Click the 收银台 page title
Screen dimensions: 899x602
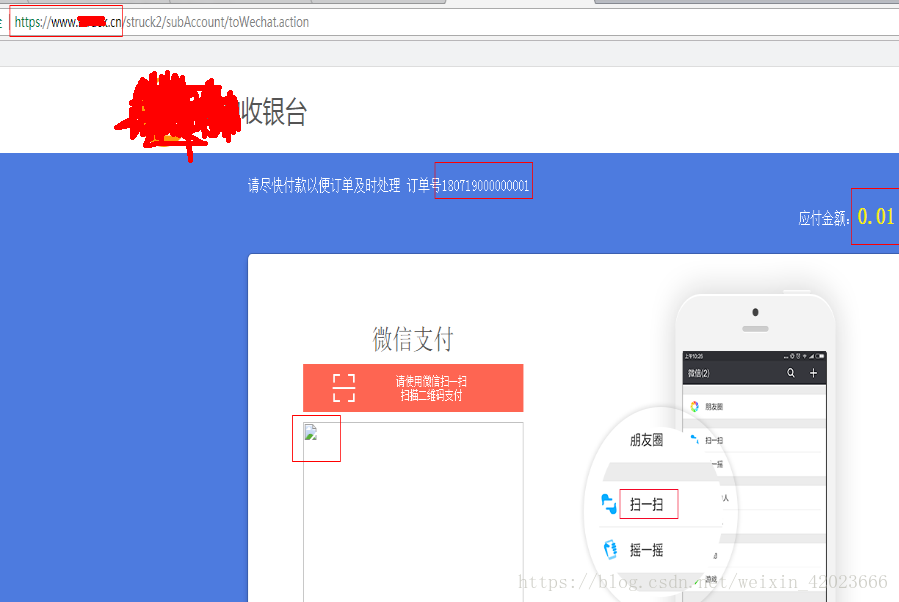(273, 111)
